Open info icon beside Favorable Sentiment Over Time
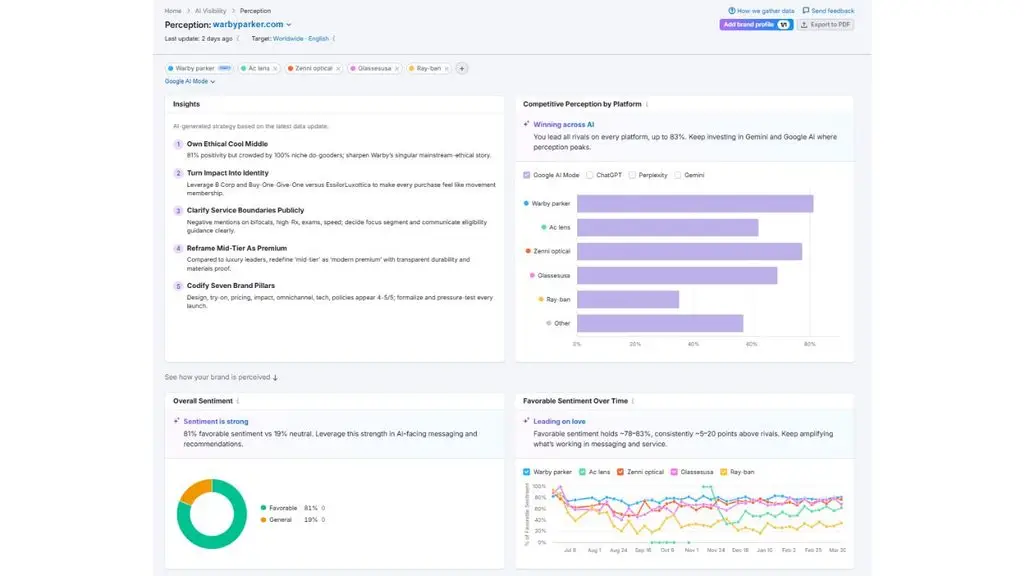1024x576 pixels. pyautogui.click(x=633, y=401)
